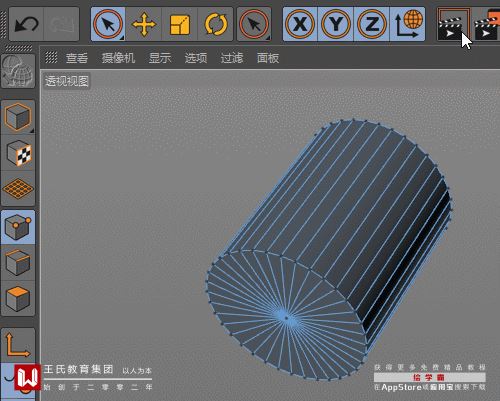Screen dimensions: 500x401
Task: Select Texture mode checkered cube icon
Action: pyautogui.click(x=18, y=153)
